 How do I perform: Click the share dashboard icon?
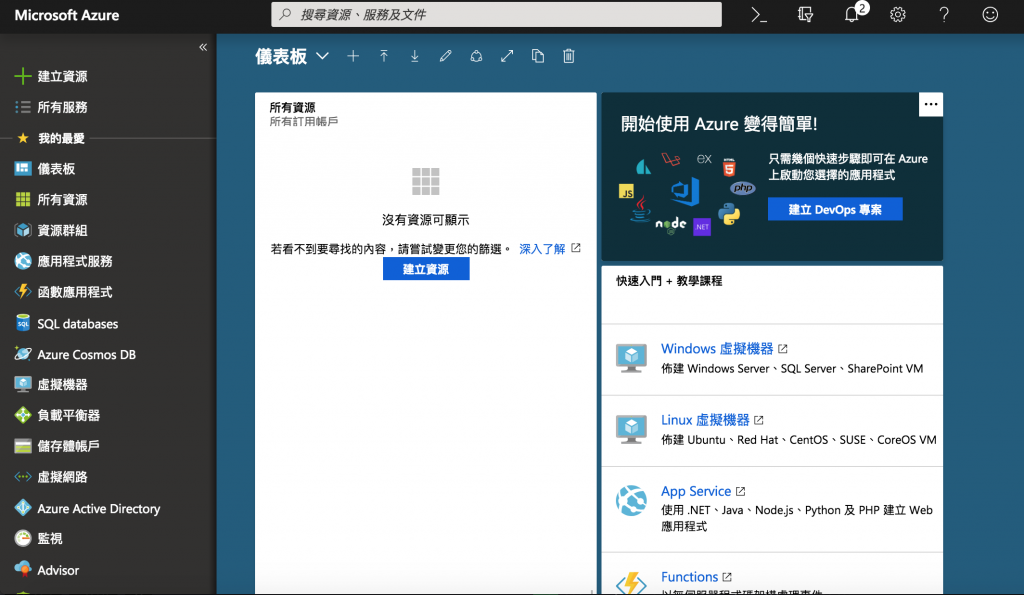pyautogui.click(x=476, y=56)
